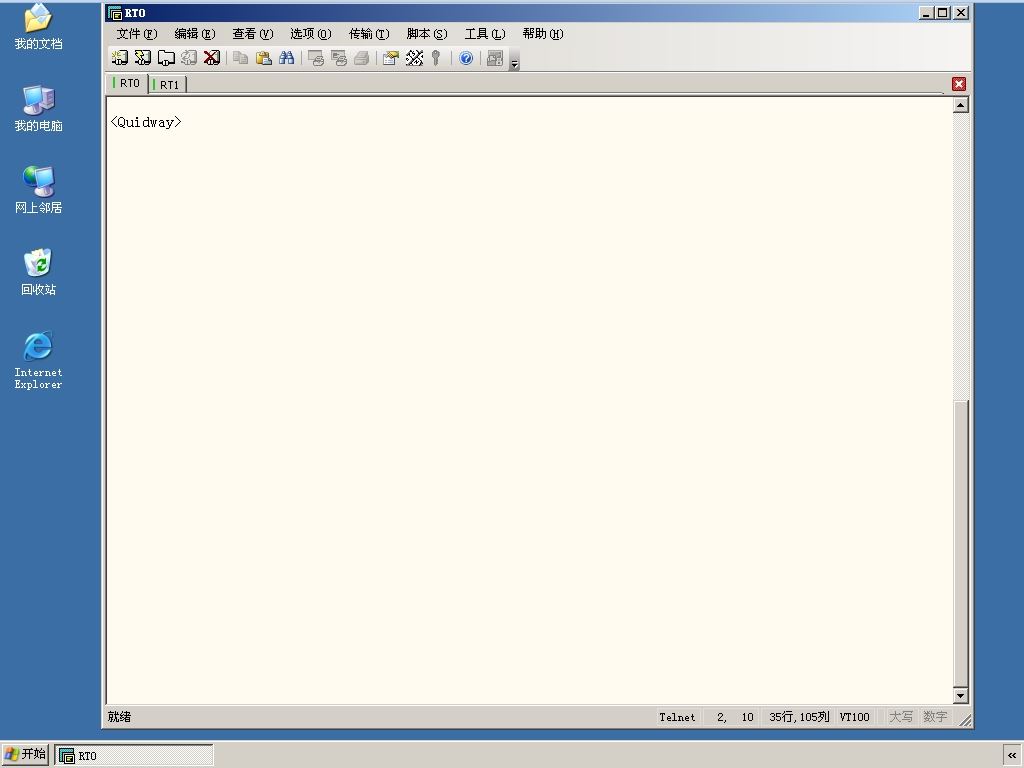Click the Public Key Assistant key icon
The height and width of the screenshot is (768, 1024).
point(436,58)
